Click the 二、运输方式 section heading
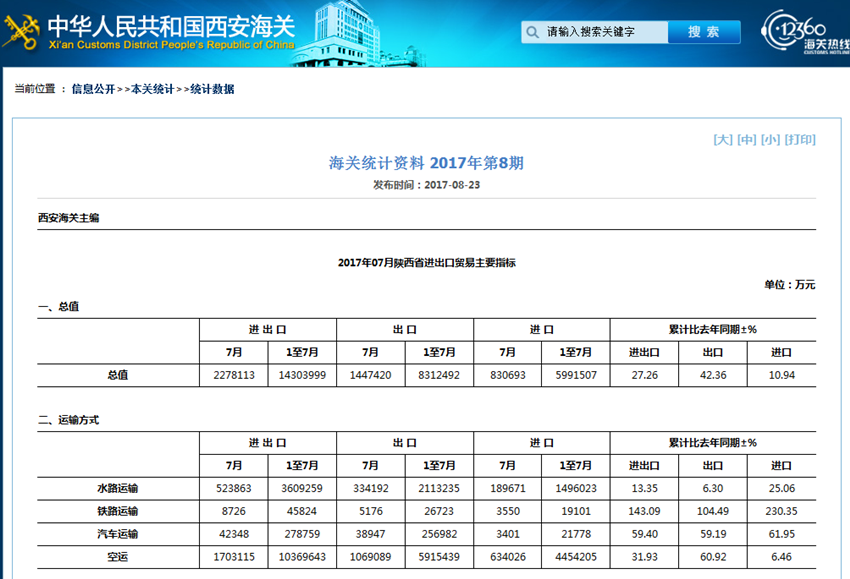Screen dimensions: 850x579 (x=68, y=420)
